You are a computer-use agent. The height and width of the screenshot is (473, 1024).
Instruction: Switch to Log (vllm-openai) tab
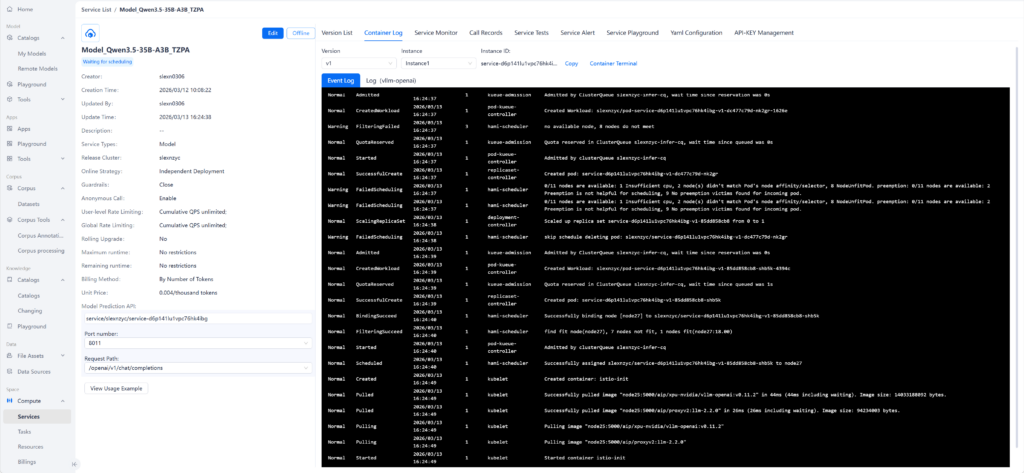390,80
